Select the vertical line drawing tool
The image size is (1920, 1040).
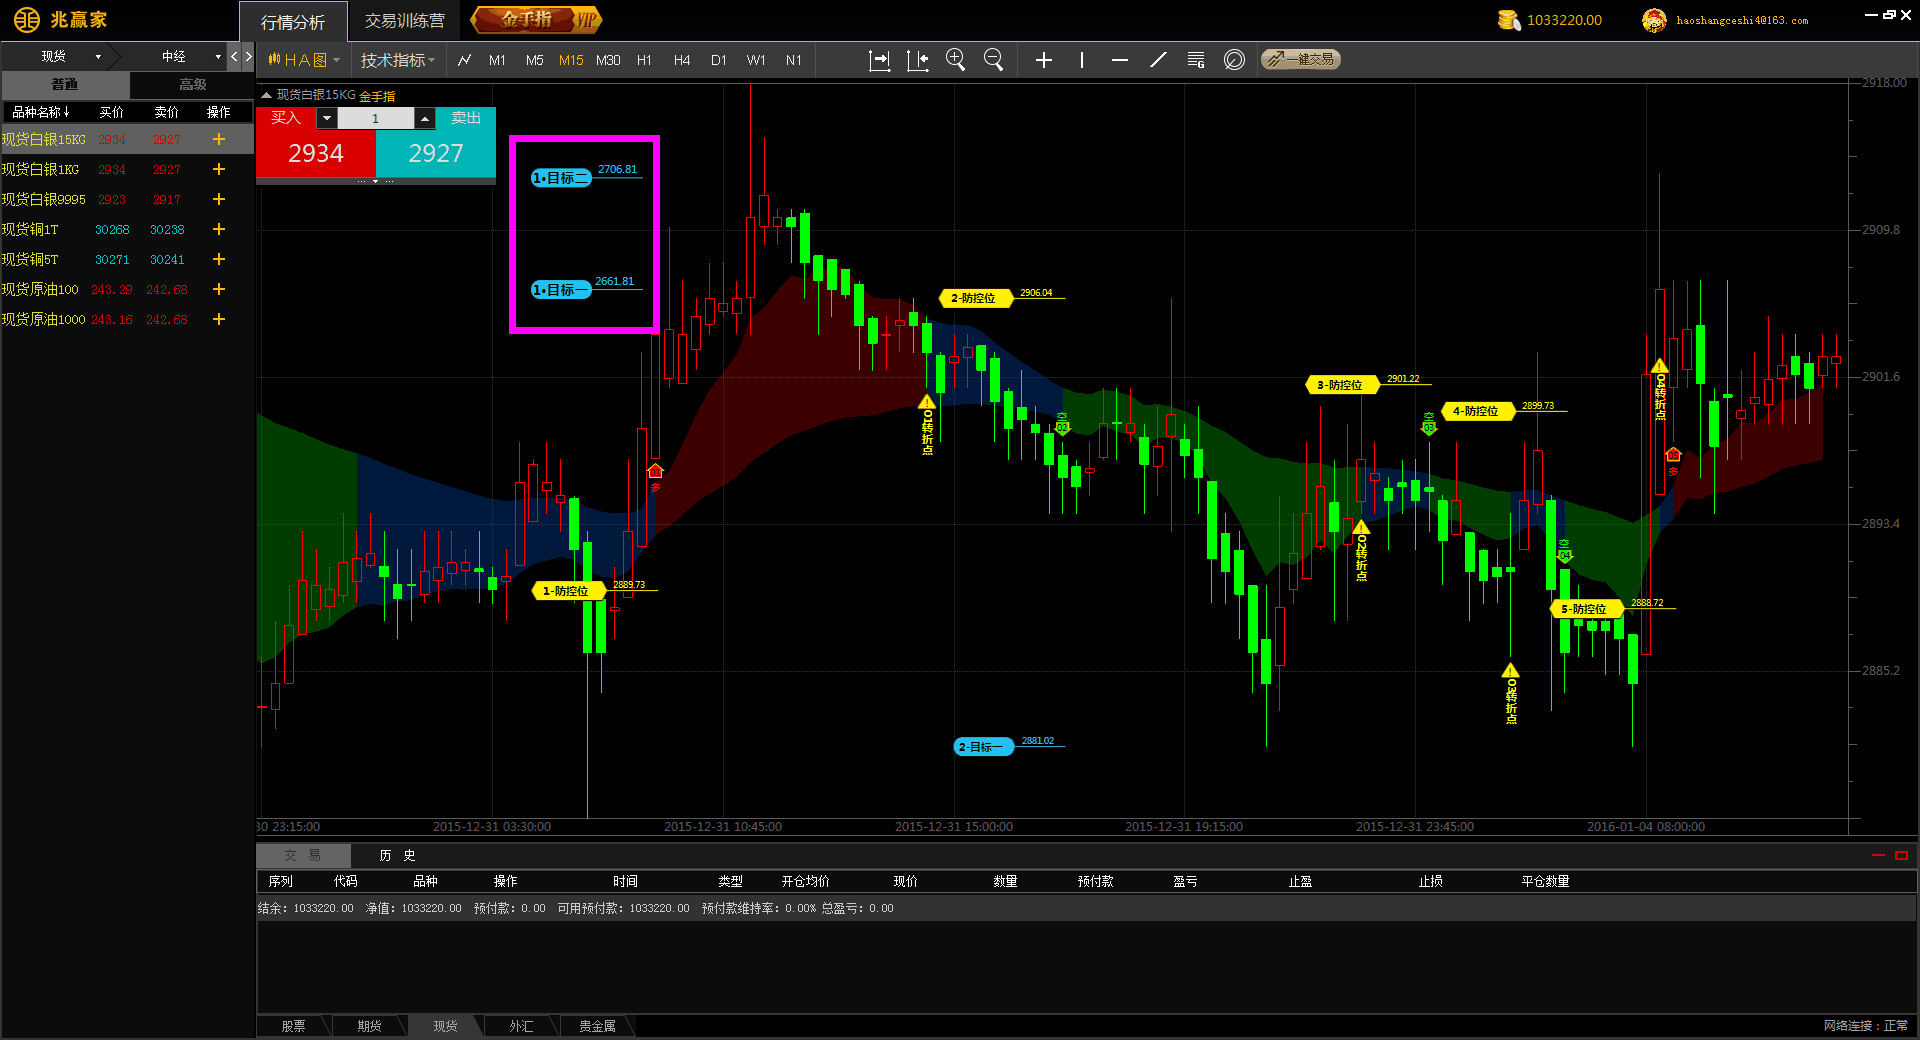[x=1082, y=60]
